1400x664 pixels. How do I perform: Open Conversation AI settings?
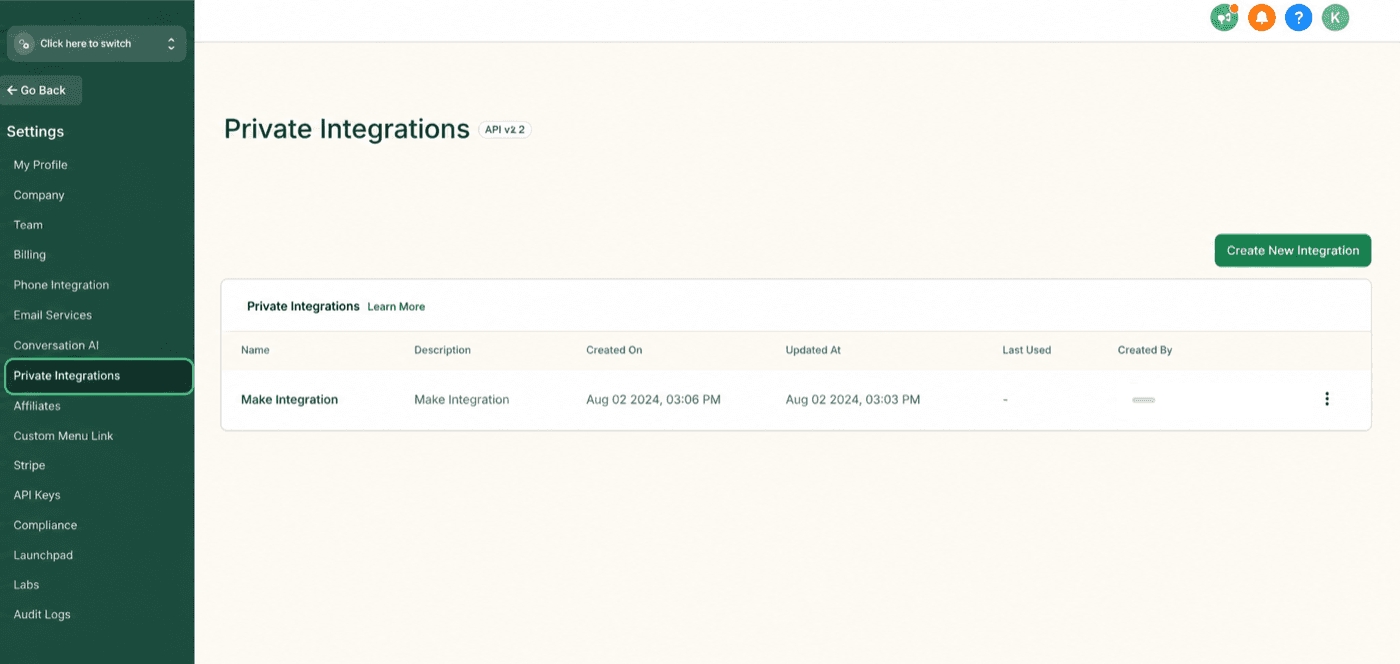[56, 345]
